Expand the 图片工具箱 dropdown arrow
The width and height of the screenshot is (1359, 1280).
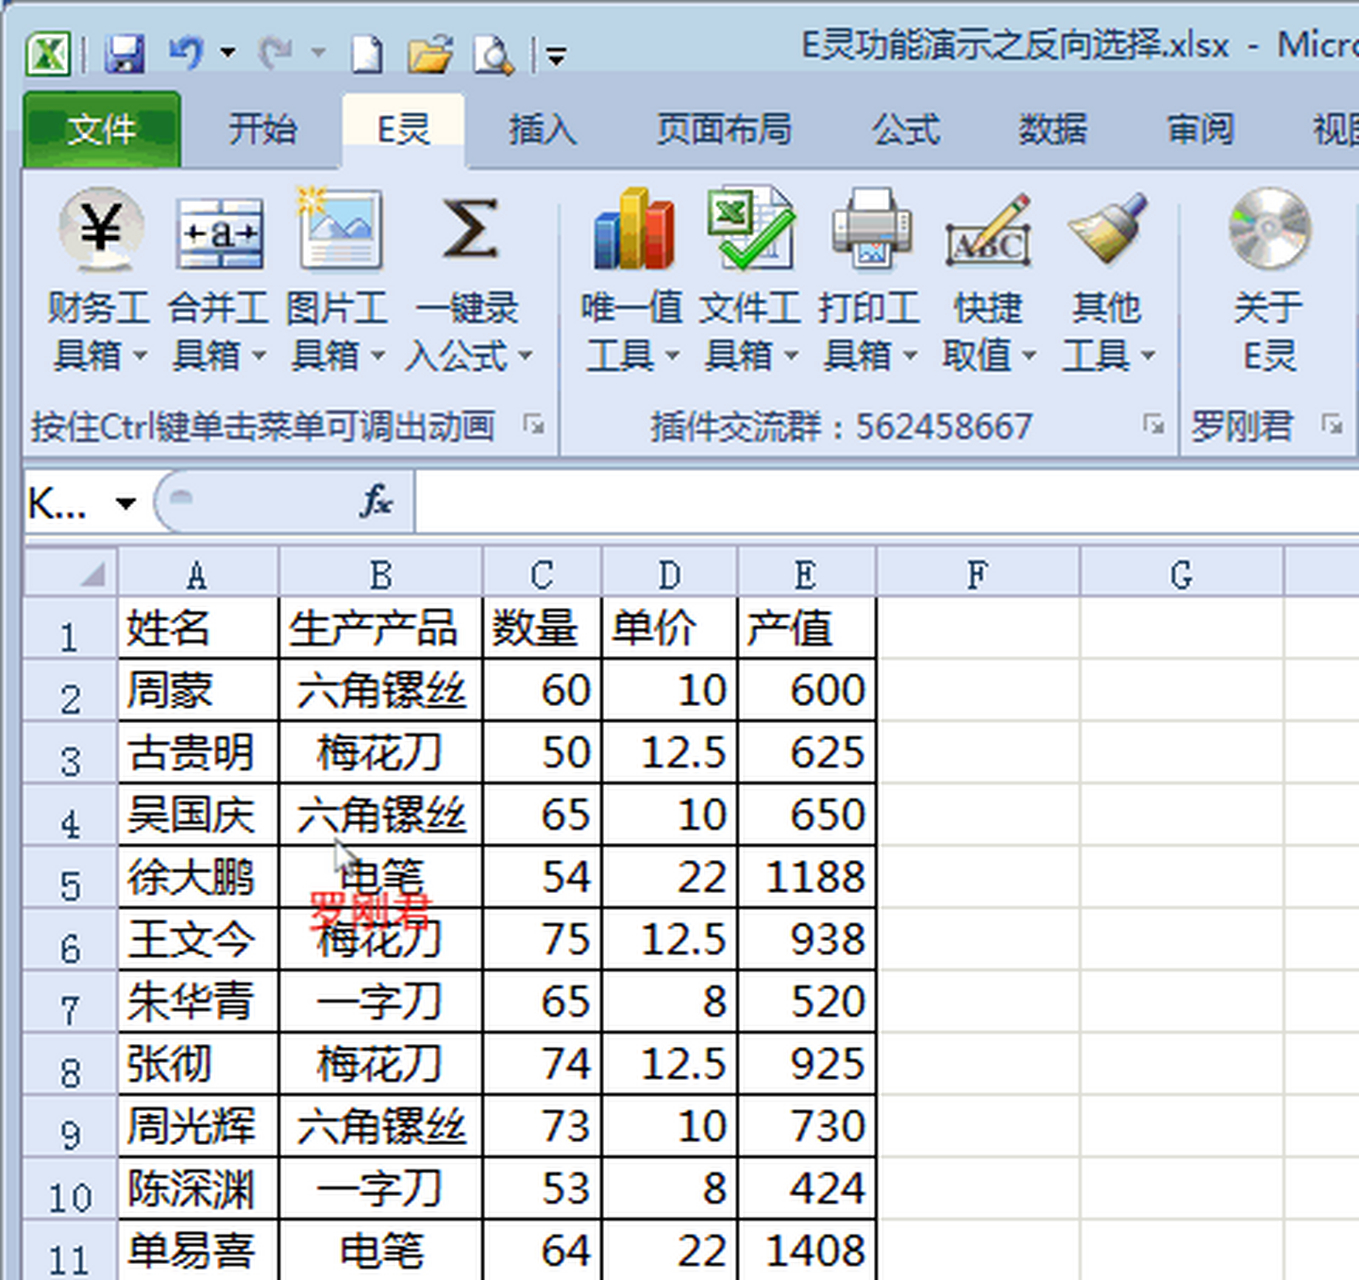(377, 355)
